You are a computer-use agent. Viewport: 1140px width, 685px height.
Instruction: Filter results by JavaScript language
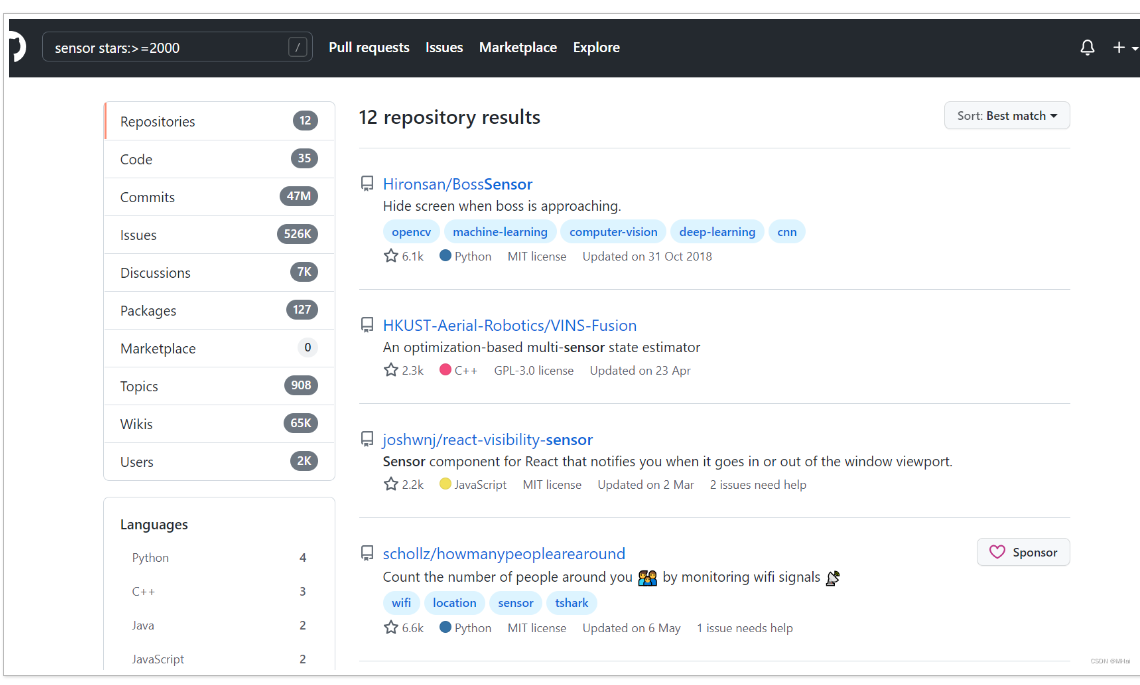point(220,659)
